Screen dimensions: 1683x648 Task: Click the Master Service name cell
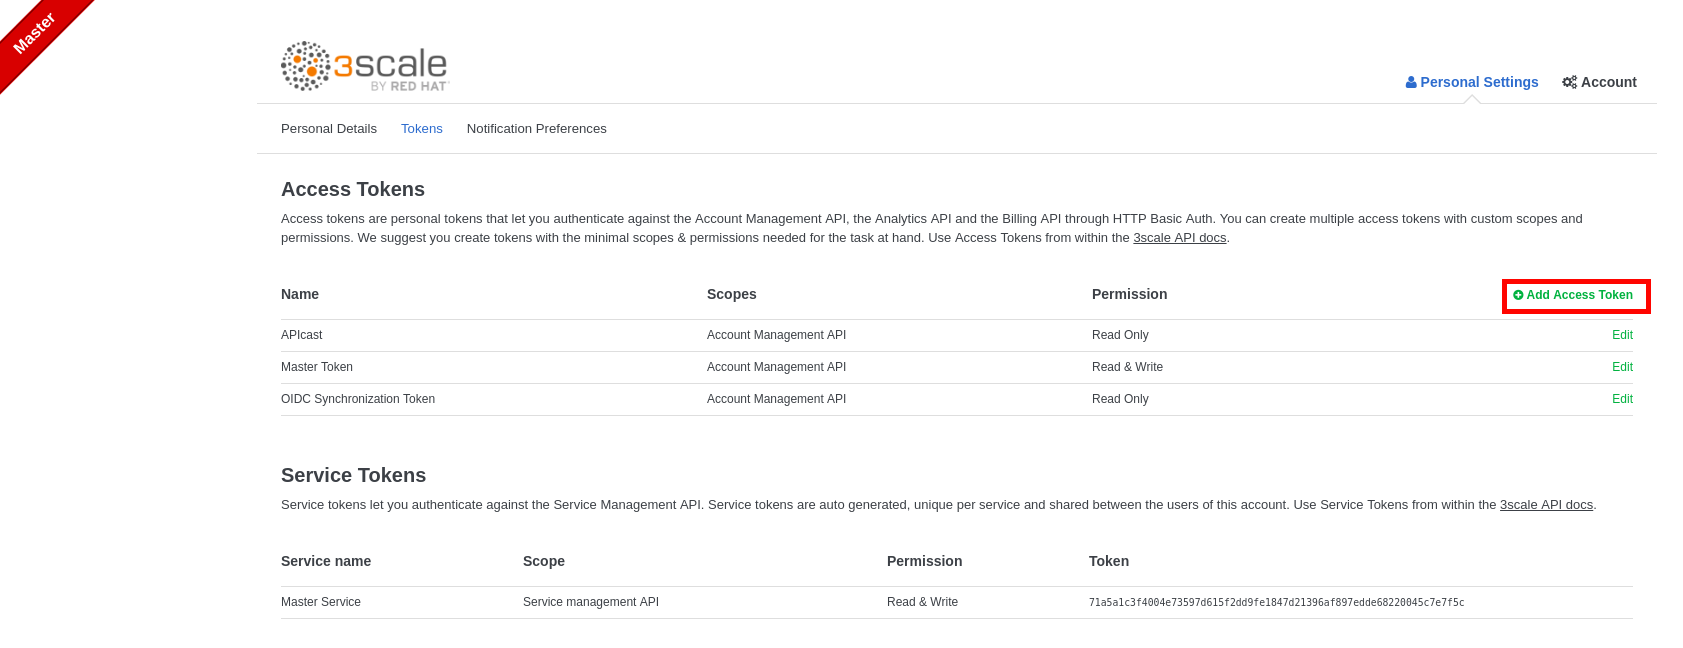[x=321, y=602]
